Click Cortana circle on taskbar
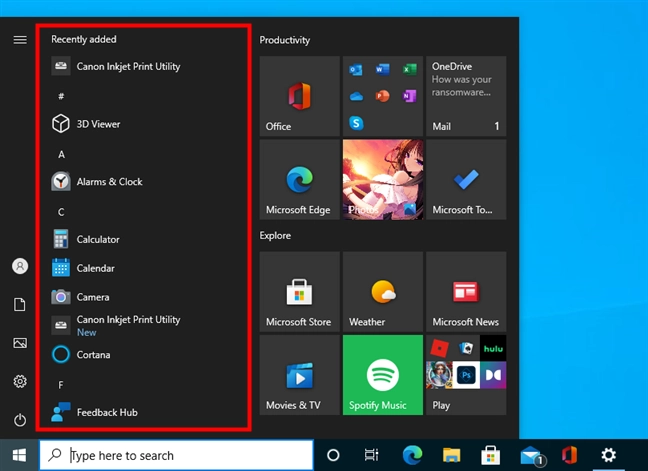Screen dimensions: 648x471 (x=333, y=455)
